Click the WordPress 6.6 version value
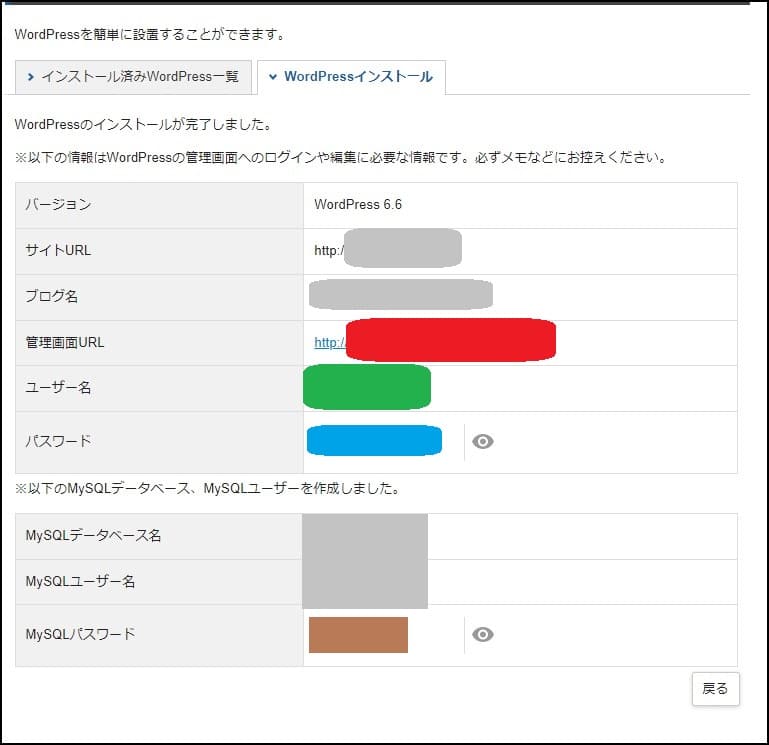Image resolution: width=769 pixels, height=745 pixels. click(358, 205)
